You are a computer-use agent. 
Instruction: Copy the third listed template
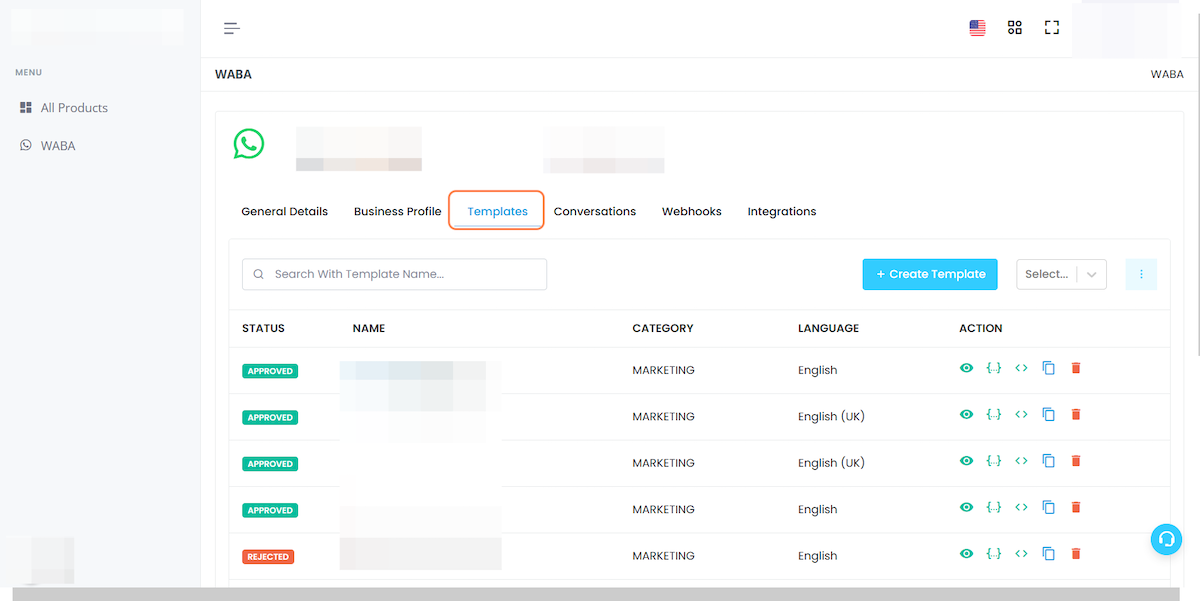pyautogui.click(x=1048, y=461)
